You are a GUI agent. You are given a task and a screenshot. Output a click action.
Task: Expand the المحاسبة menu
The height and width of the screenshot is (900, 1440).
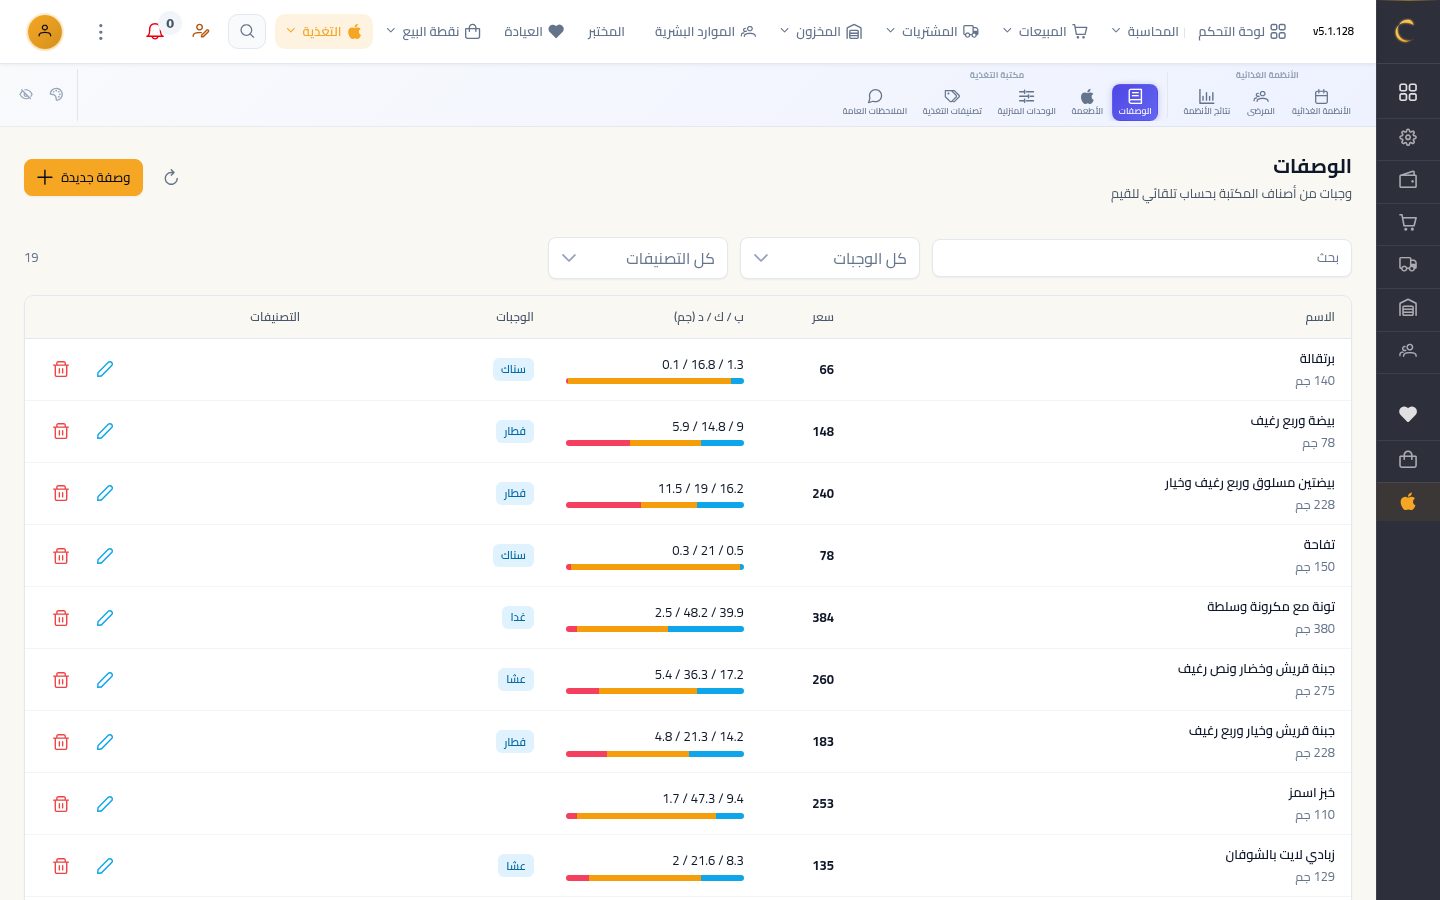(1145, 31)
